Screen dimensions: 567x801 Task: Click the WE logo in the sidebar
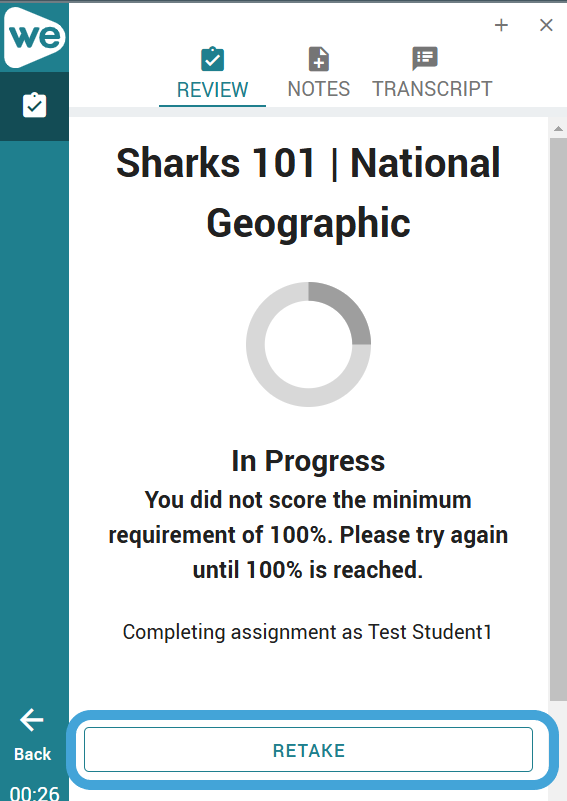[x=35, y=37]
